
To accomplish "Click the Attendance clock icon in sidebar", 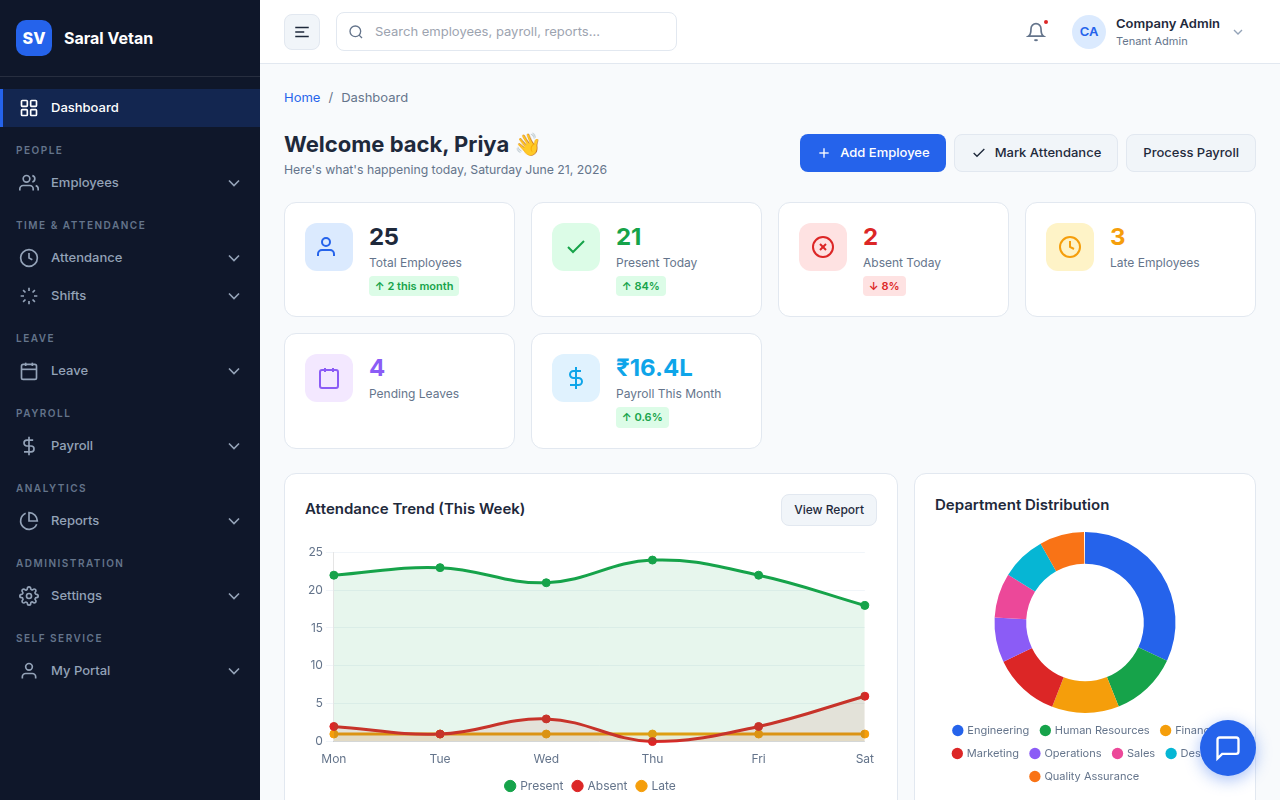I will [x=29, y=258].
